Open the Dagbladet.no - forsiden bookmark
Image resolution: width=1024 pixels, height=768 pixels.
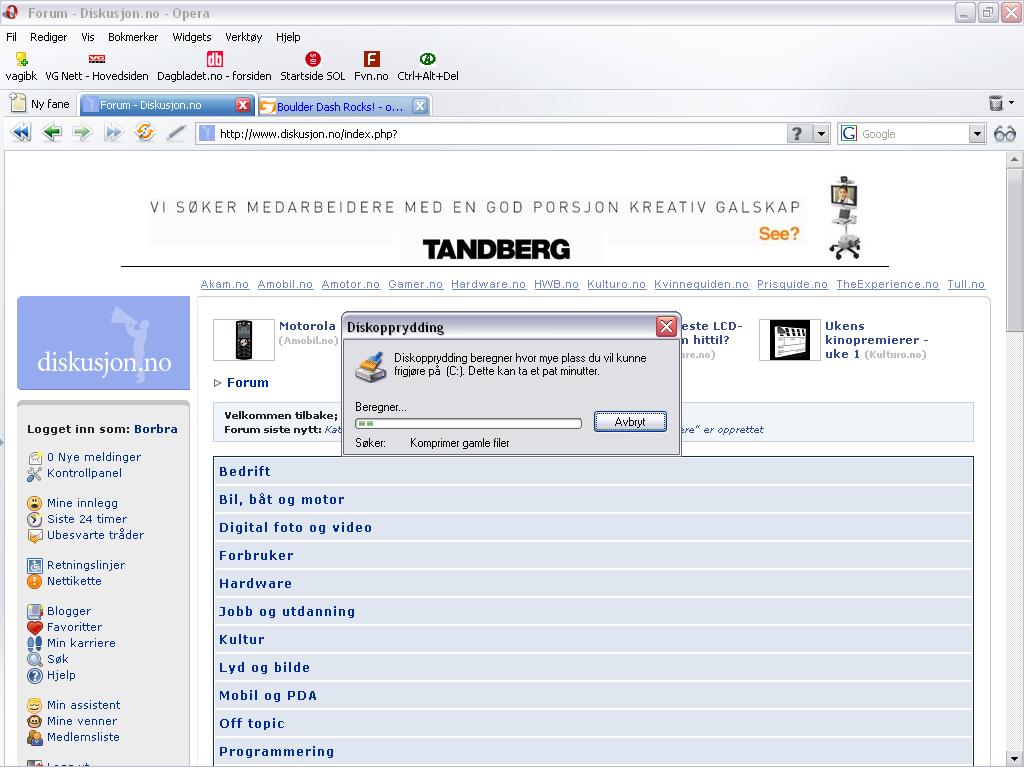(x=214, y=67)
